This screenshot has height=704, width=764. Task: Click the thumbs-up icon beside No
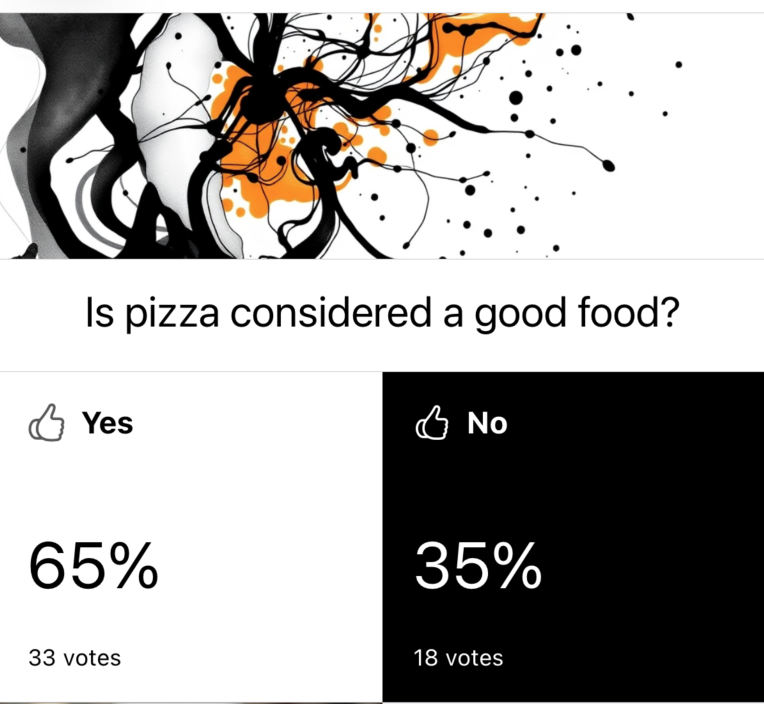tap(430, 424)
